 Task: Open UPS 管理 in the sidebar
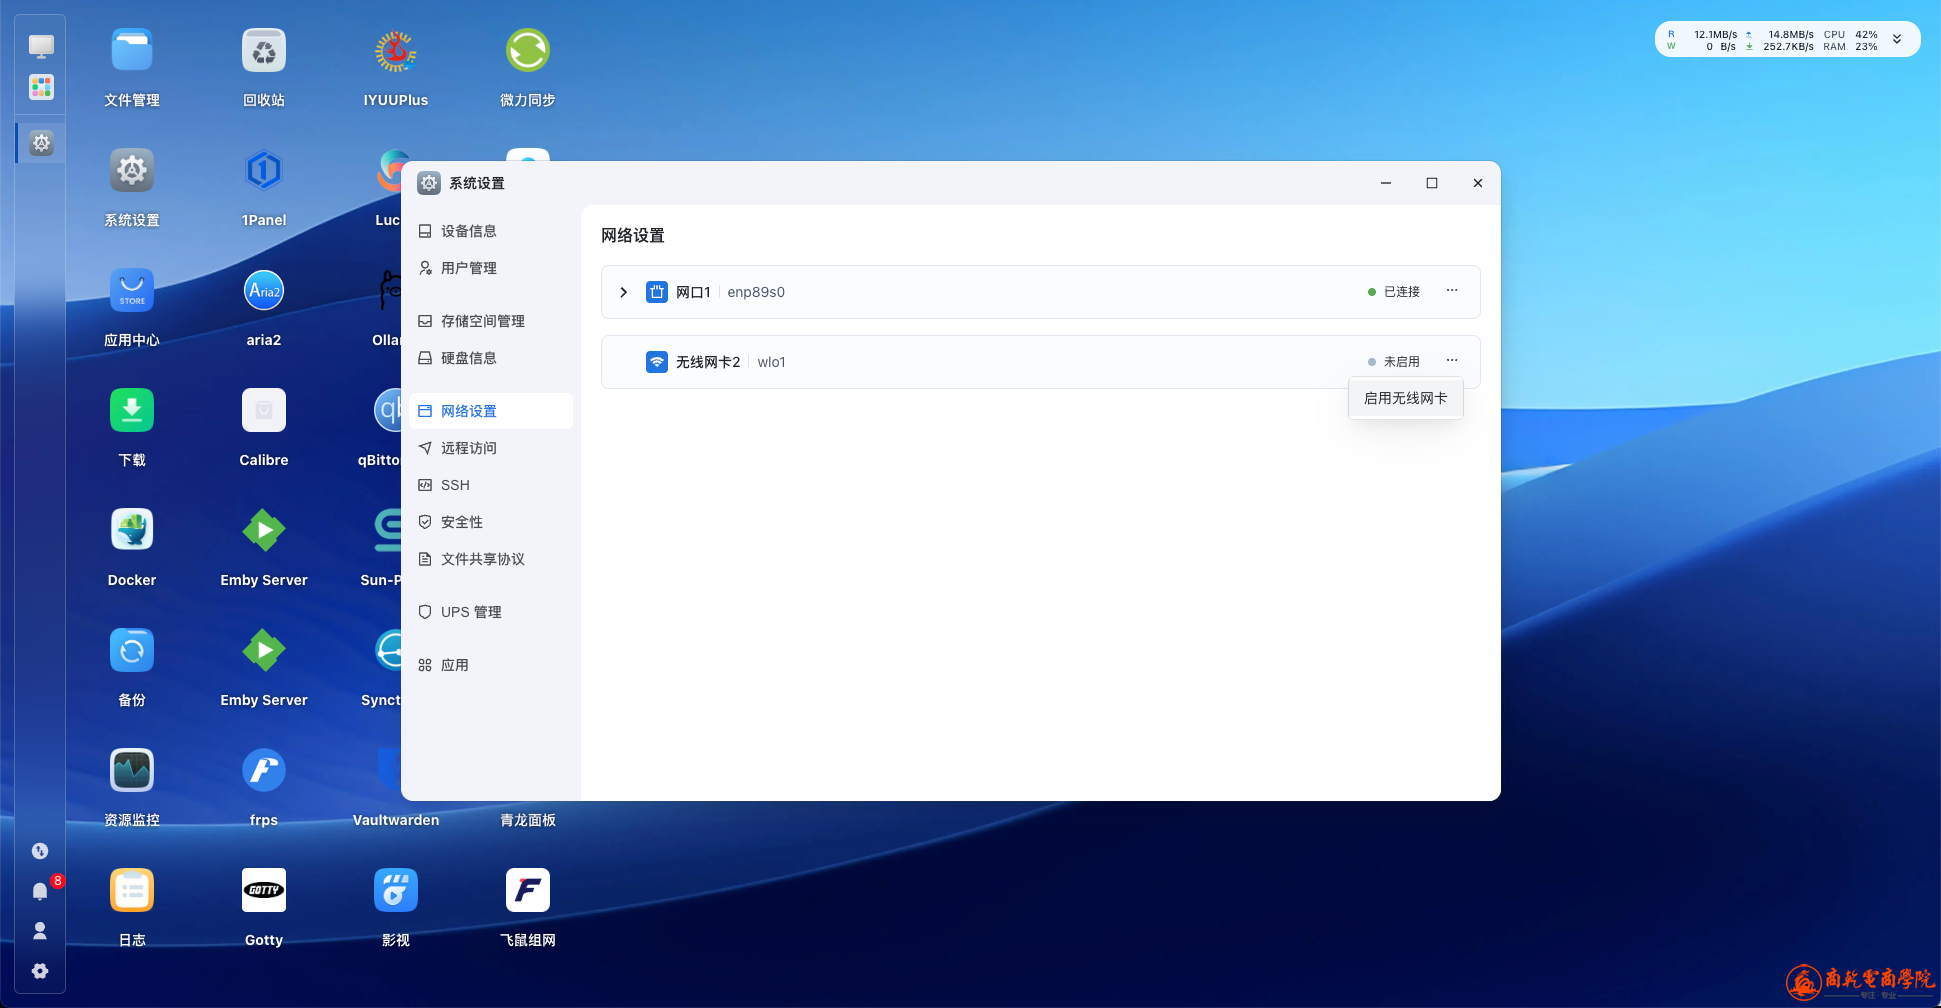pyautogui.click(x=491, y=612)
